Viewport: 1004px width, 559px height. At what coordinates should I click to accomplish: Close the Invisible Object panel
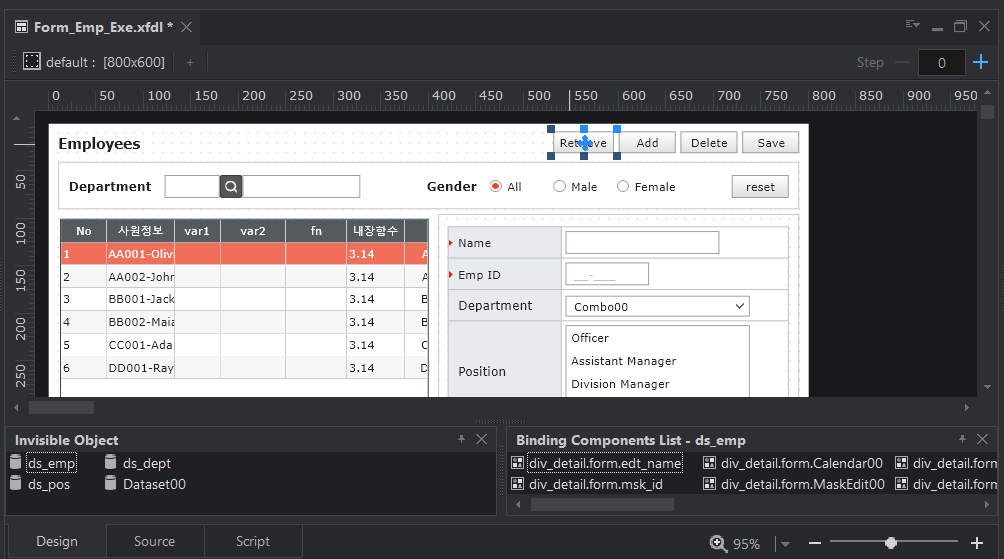pos(482,439)
